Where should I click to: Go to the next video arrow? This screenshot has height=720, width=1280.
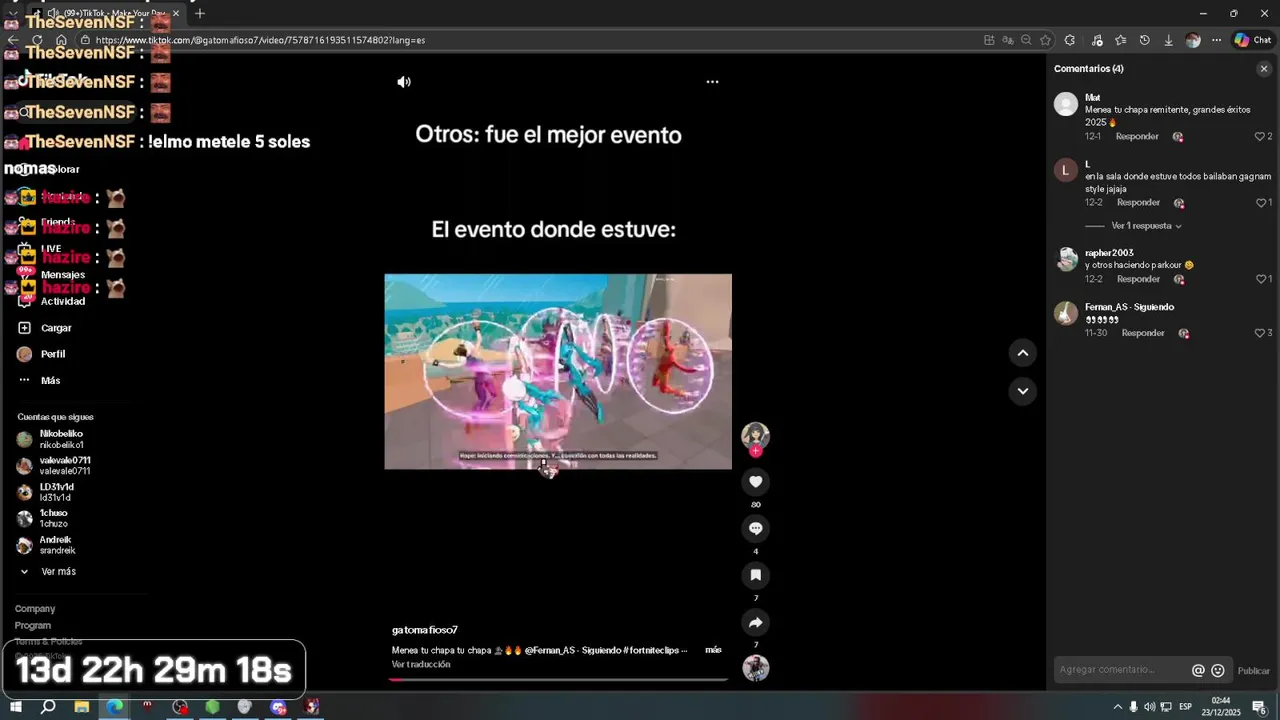tap(1022, 391)
